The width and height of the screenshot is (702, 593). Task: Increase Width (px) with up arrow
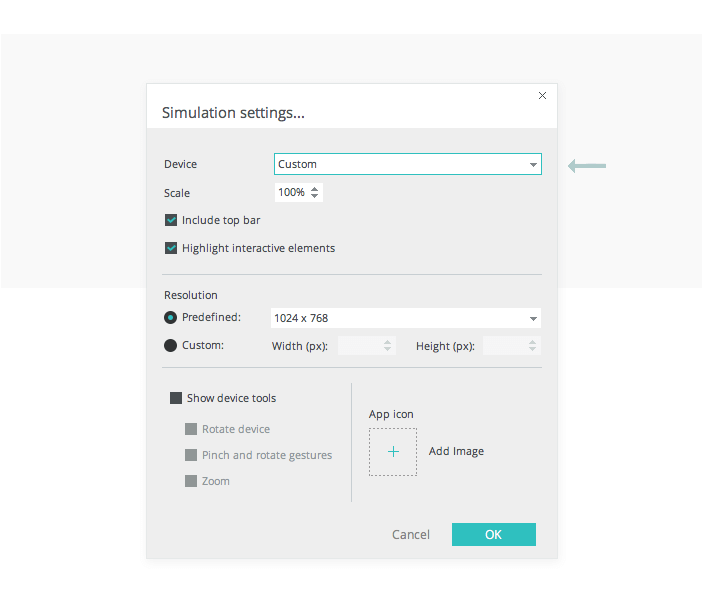pos(387,342)
